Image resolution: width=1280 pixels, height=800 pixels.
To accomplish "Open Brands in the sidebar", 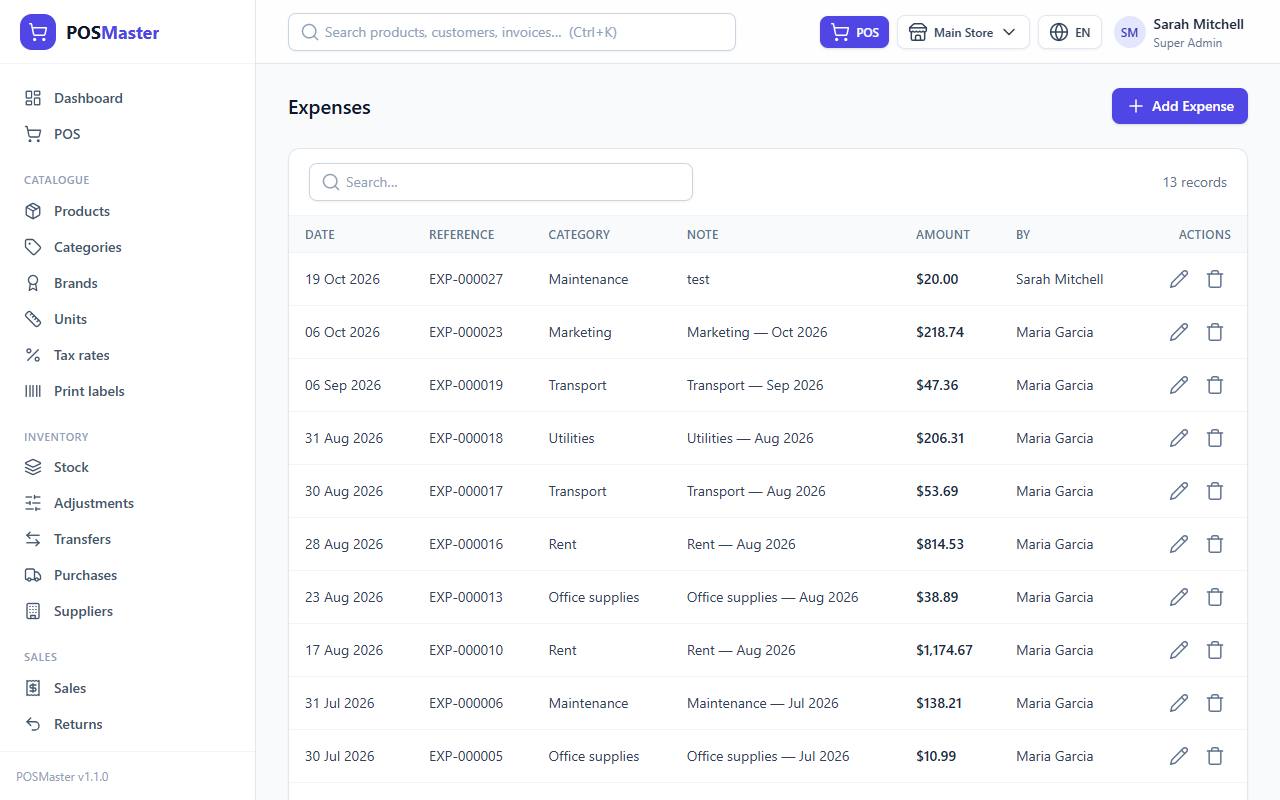I will (127, 283).
